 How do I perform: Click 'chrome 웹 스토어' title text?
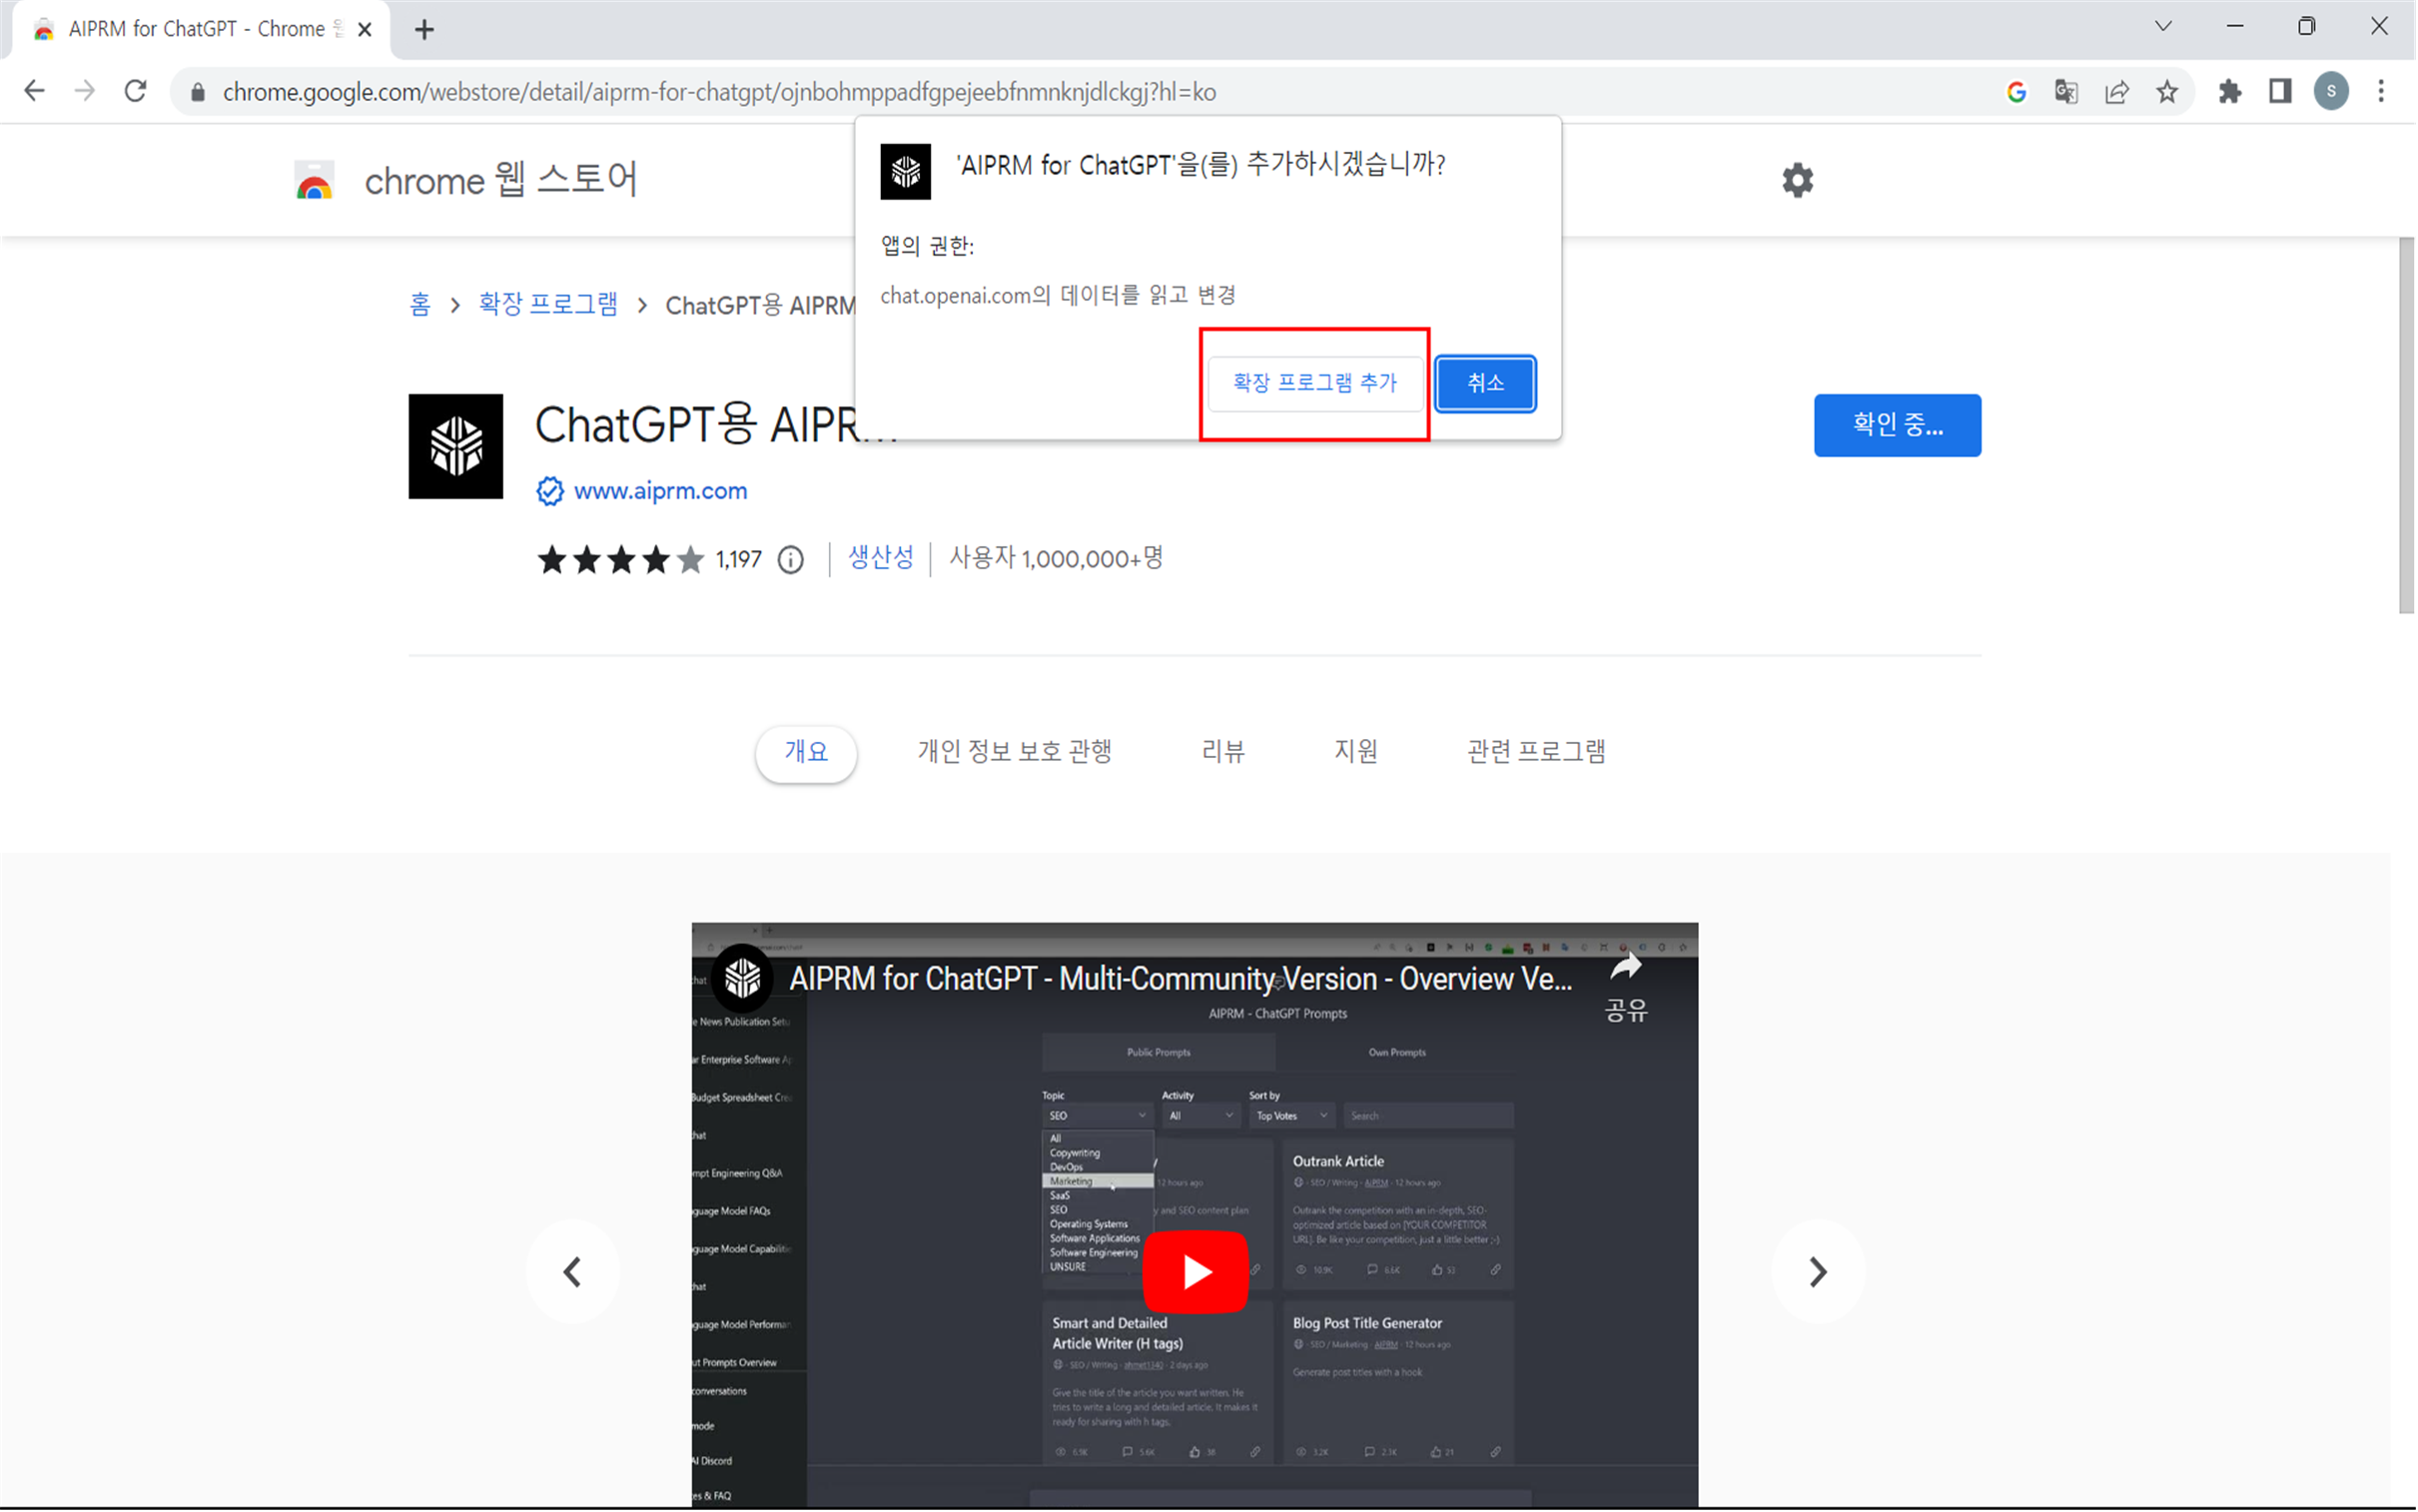pyautogui.click(x=501, y=181)
